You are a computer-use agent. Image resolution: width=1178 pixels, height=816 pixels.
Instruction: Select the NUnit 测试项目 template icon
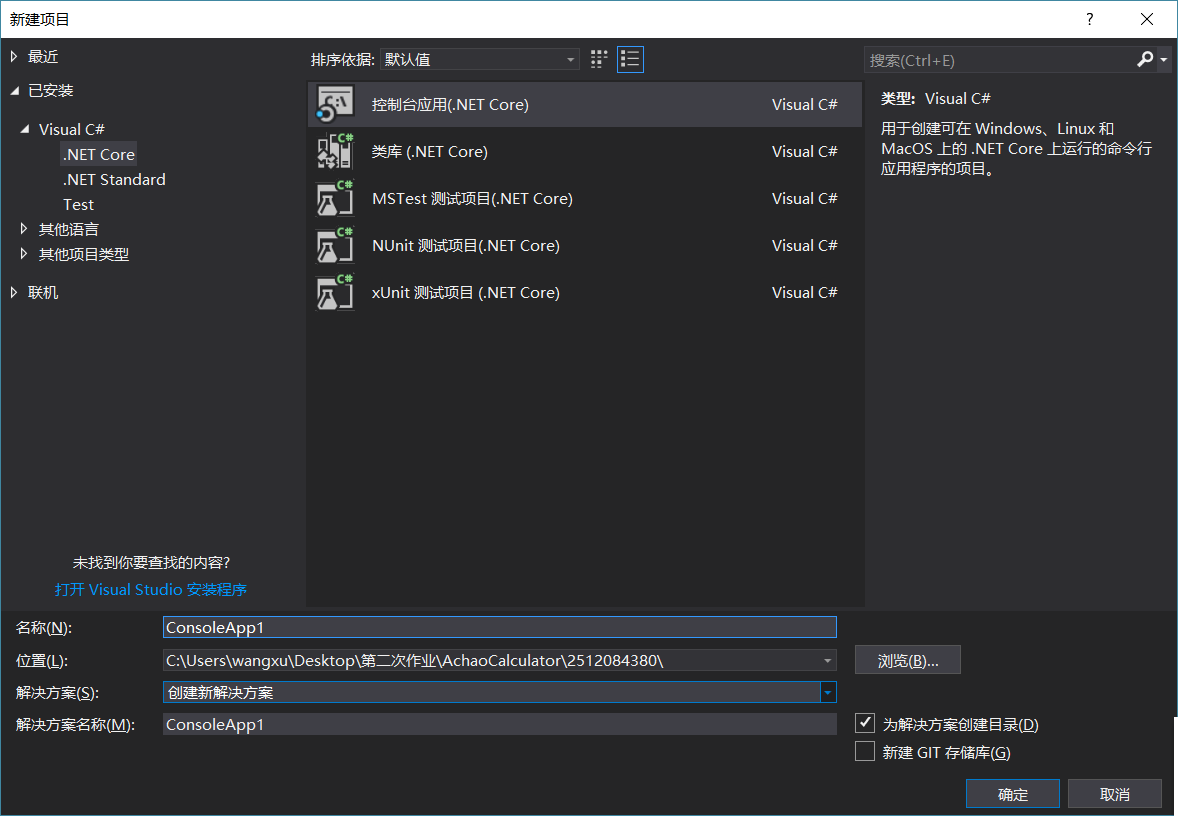click(x=335, y=245)
